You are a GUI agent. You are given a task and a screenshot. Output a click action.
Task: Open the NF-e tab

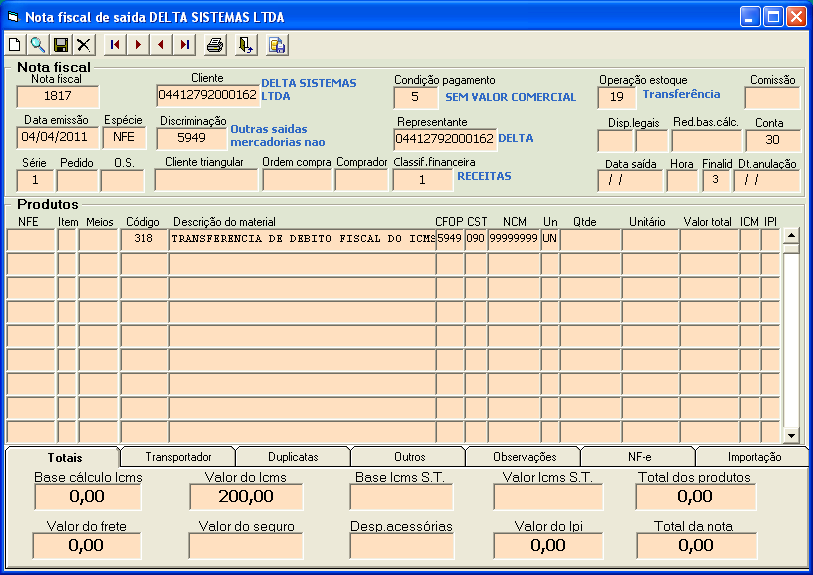click(639, 457)
